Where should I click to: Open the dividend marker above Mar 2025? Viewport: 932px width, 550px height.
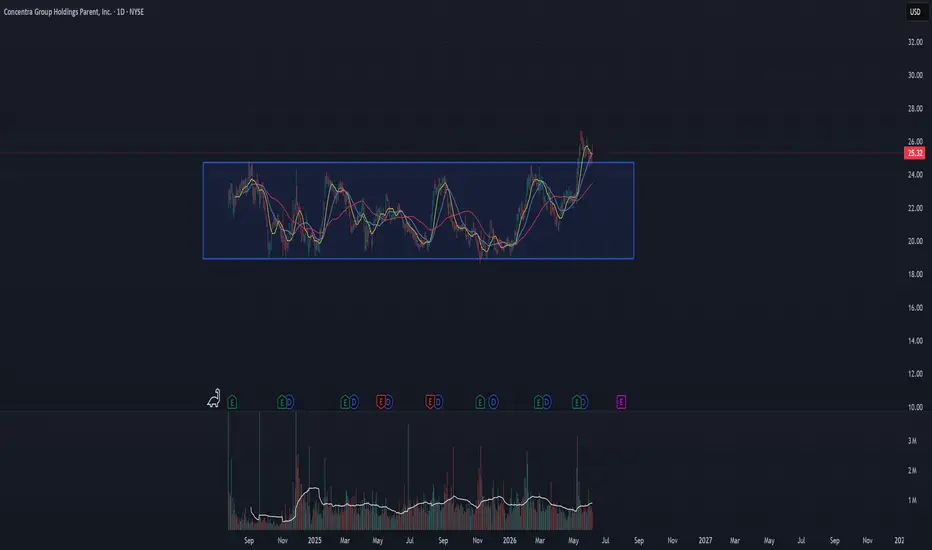[x=354, y=403]
